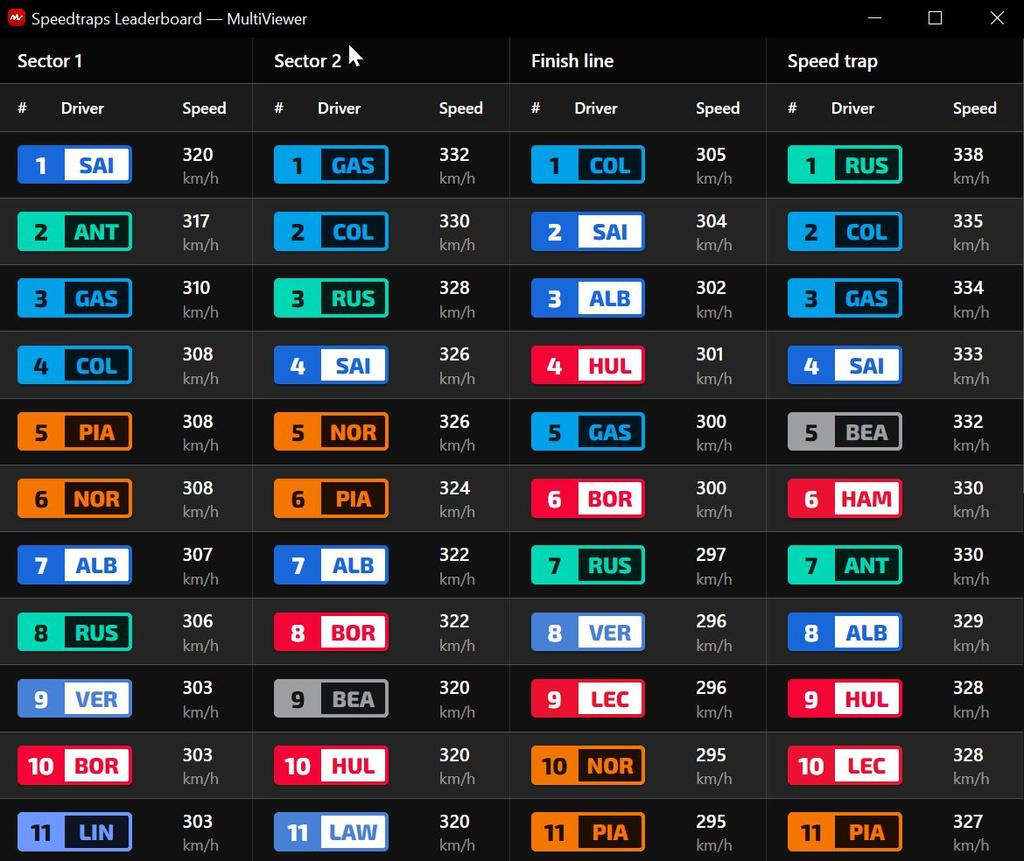Click the MultiViewer app icon in the title bar

[16, 18]
